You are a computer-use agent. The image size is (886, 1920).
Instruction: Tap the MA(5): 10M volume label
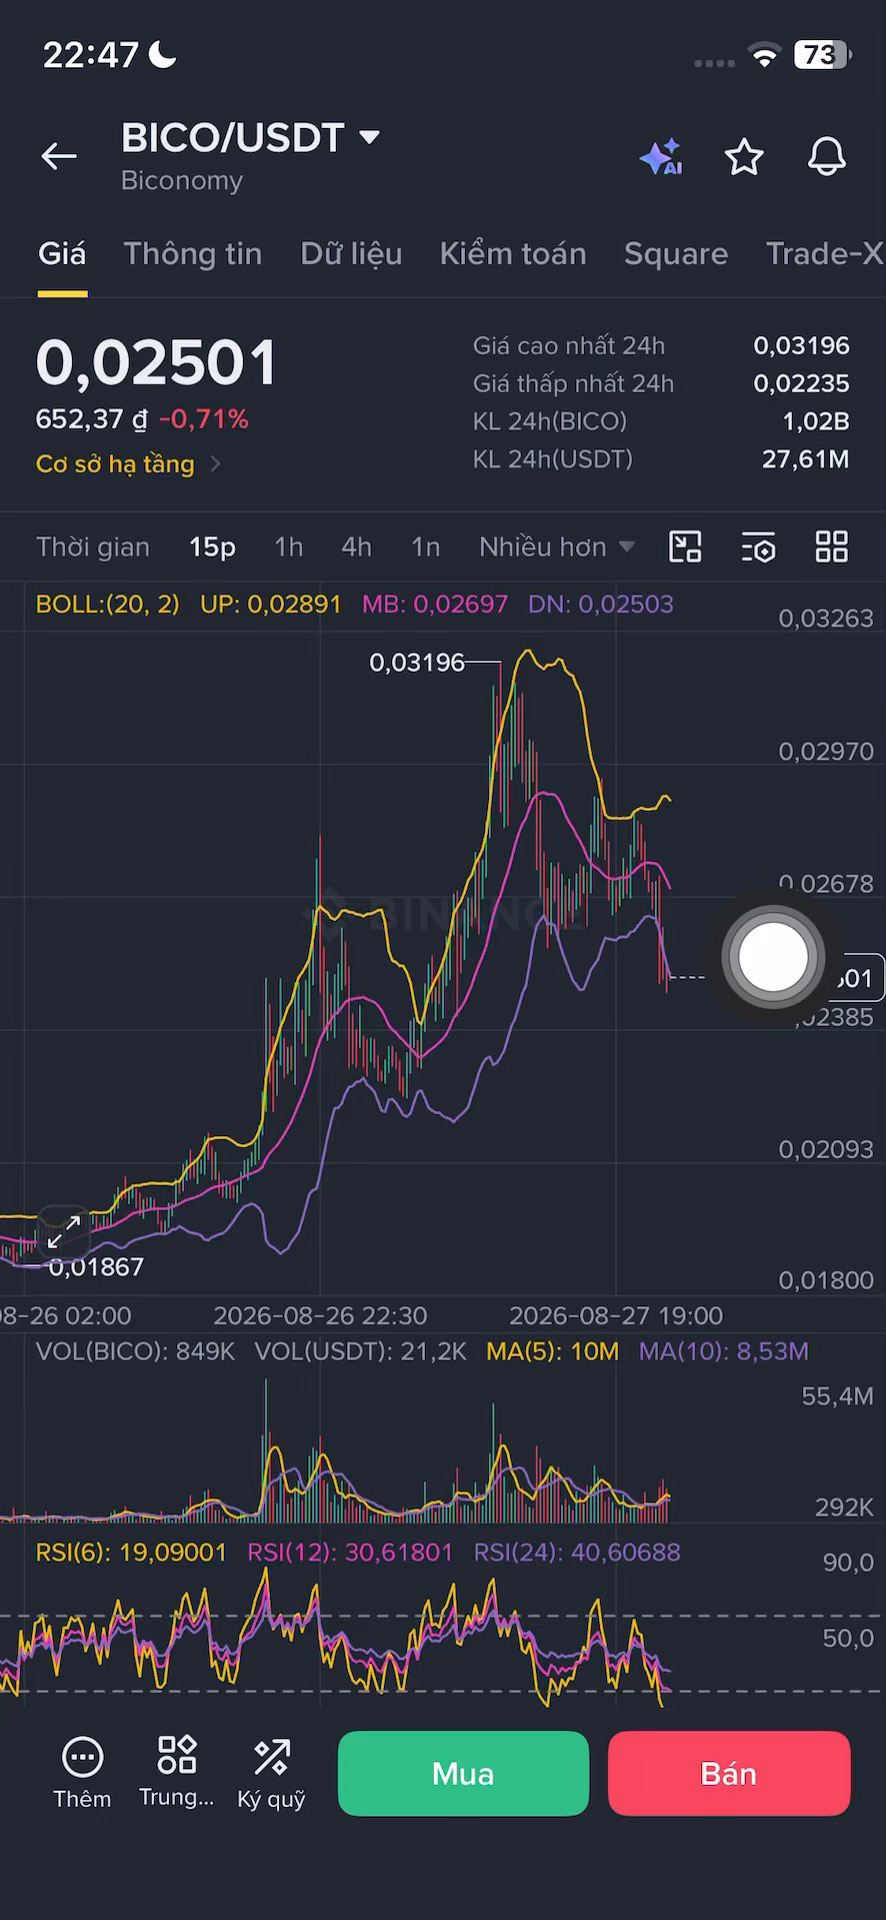click(x=553, y=1351)
